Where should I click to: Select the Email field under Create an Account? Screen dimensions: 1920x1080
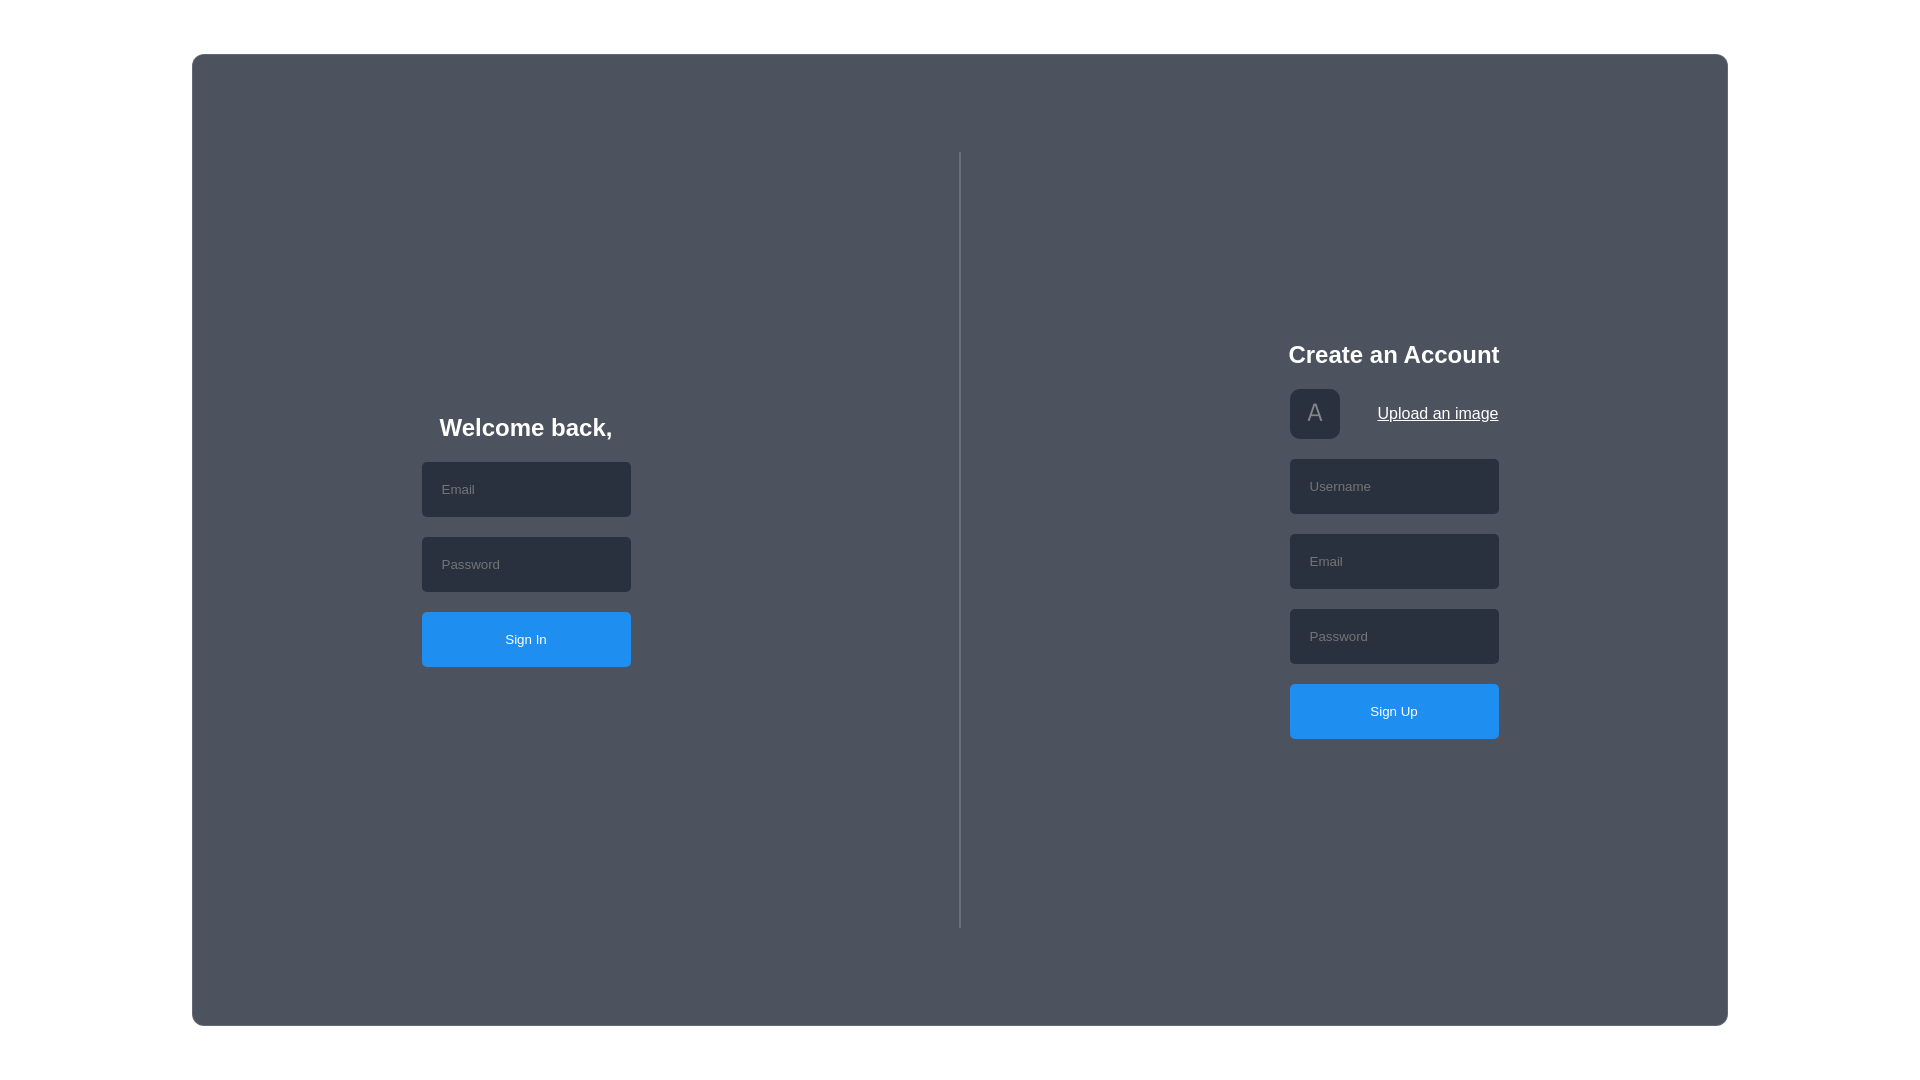pos(1393,561)
